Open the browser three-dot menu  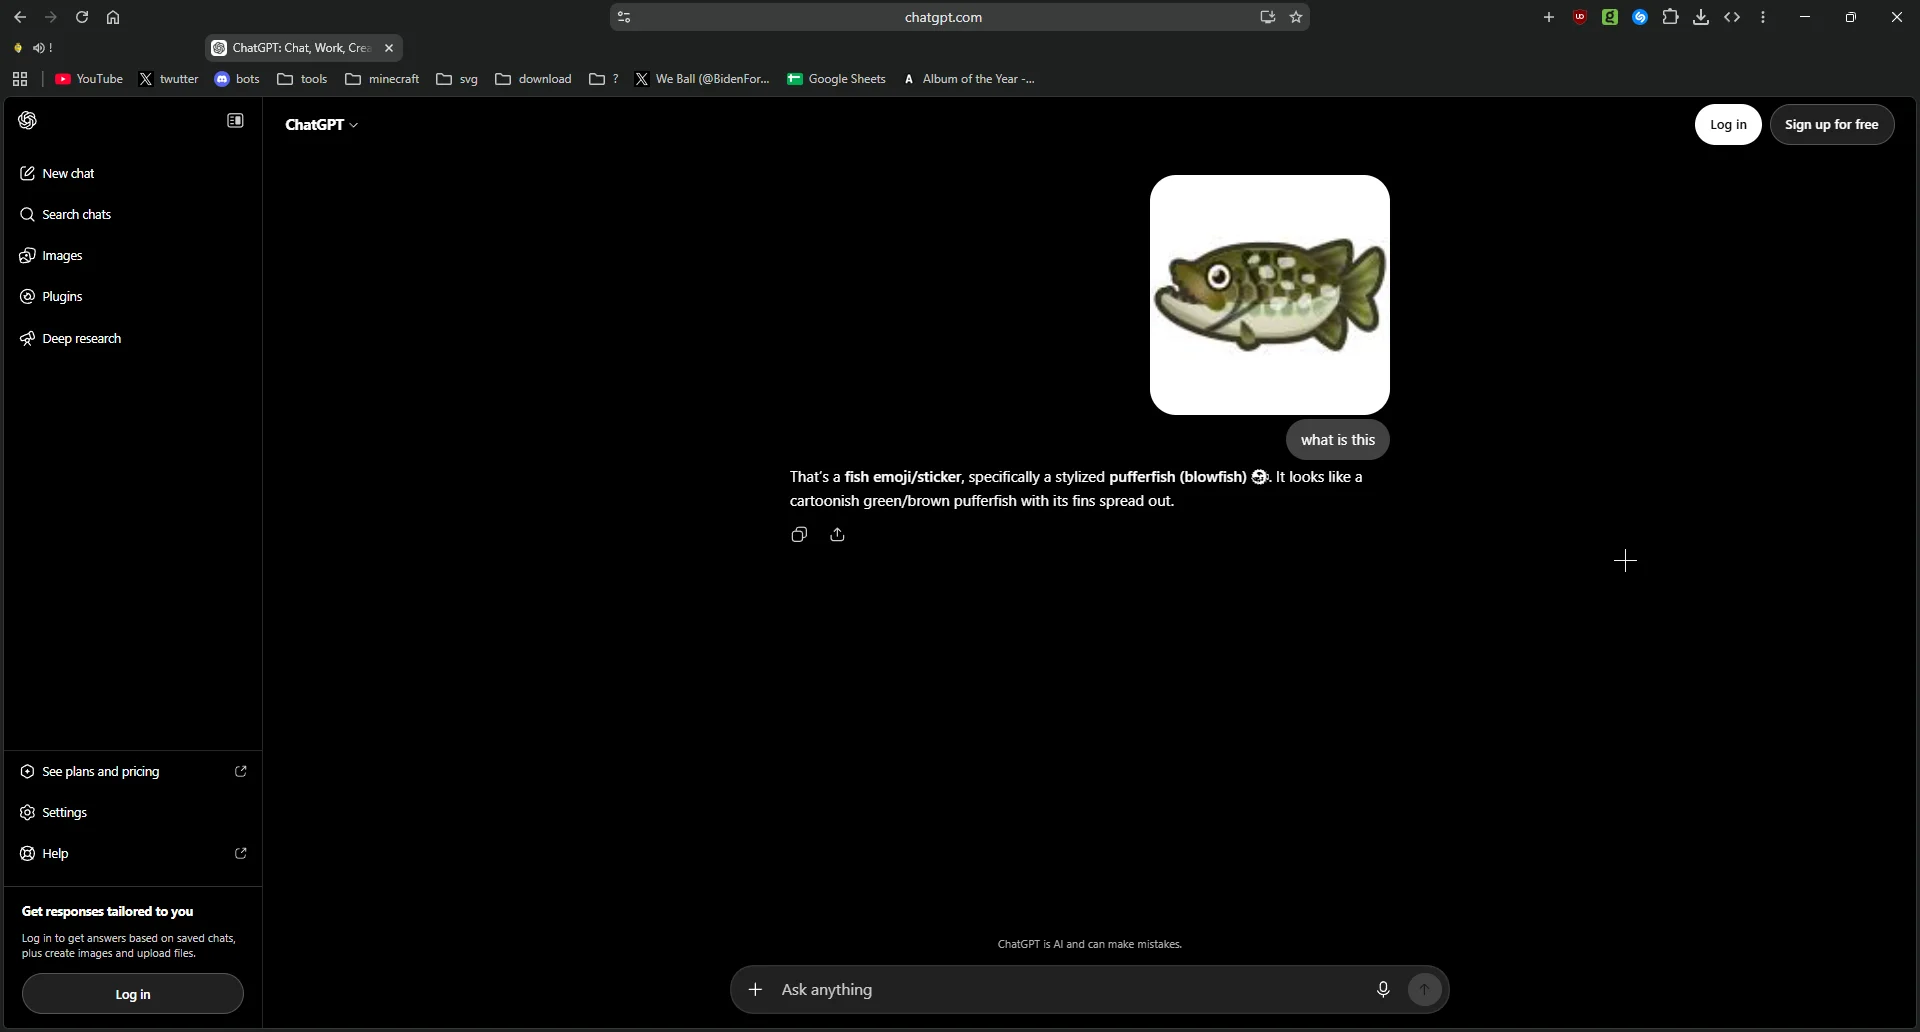pyautogui.click(x=1763, y=17)
